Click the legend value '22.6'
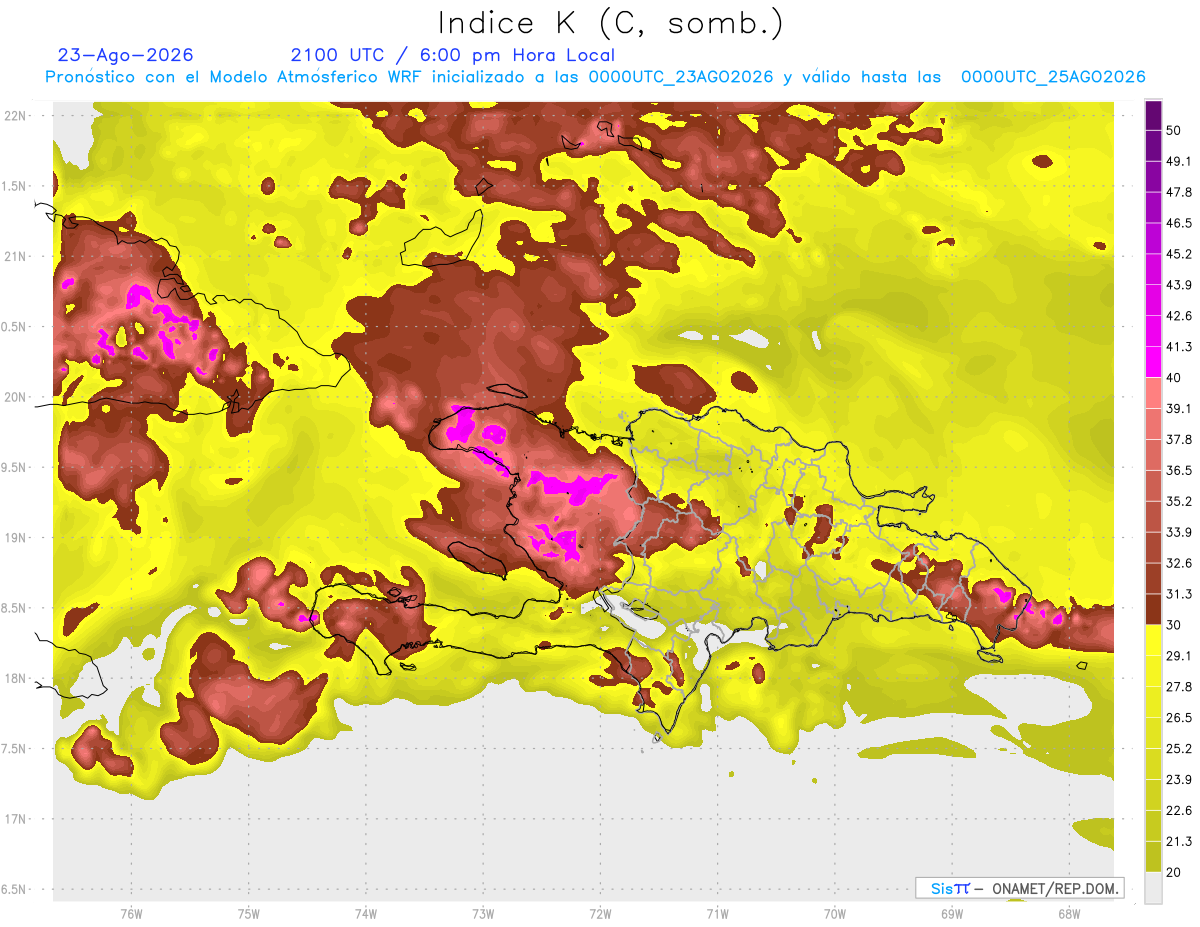Image resolution: width=1200 pixels, height=927 pixels. (1179, 811)
